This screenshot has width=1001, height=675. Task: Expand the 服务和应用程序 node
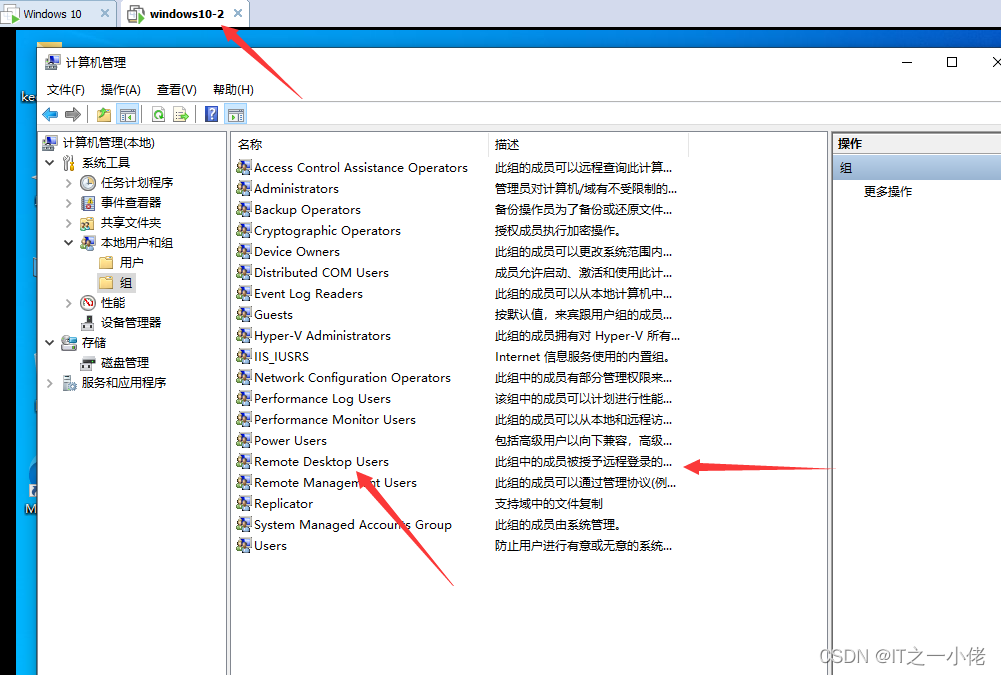tap(50, 383)
